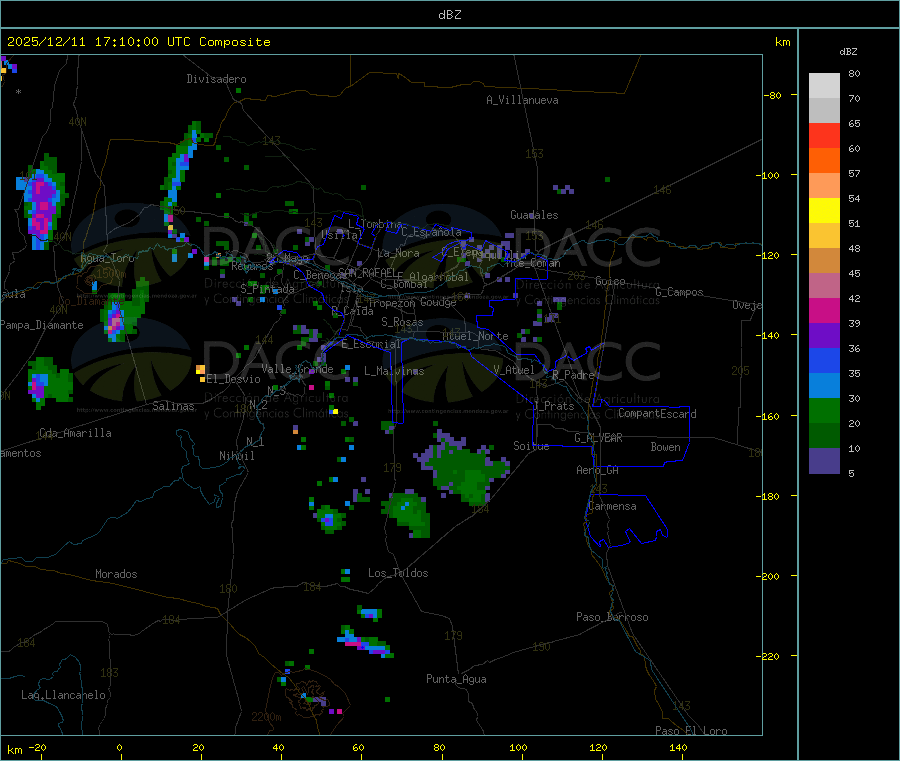This screenshot has width=900, height=761.
Task: Click the Punta_Agua label
Action: pyautogui.click(x=456, y=679)
